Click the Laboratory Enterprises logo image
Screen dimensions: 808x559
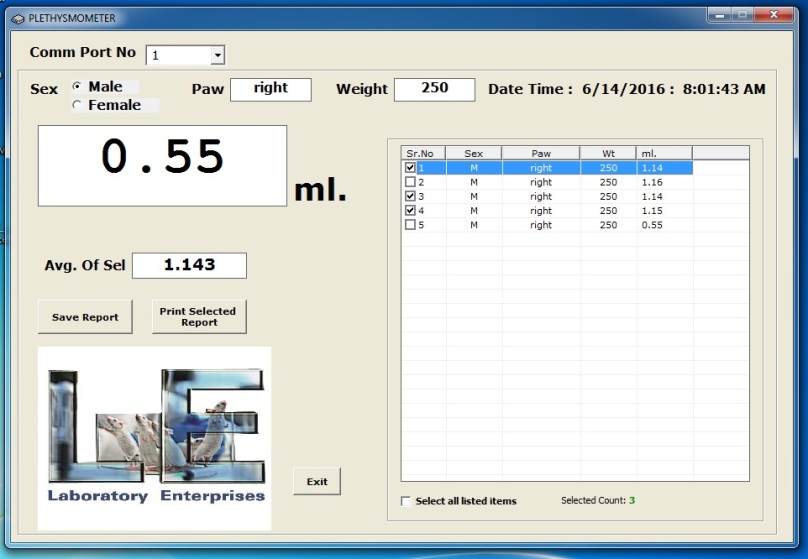155,438
